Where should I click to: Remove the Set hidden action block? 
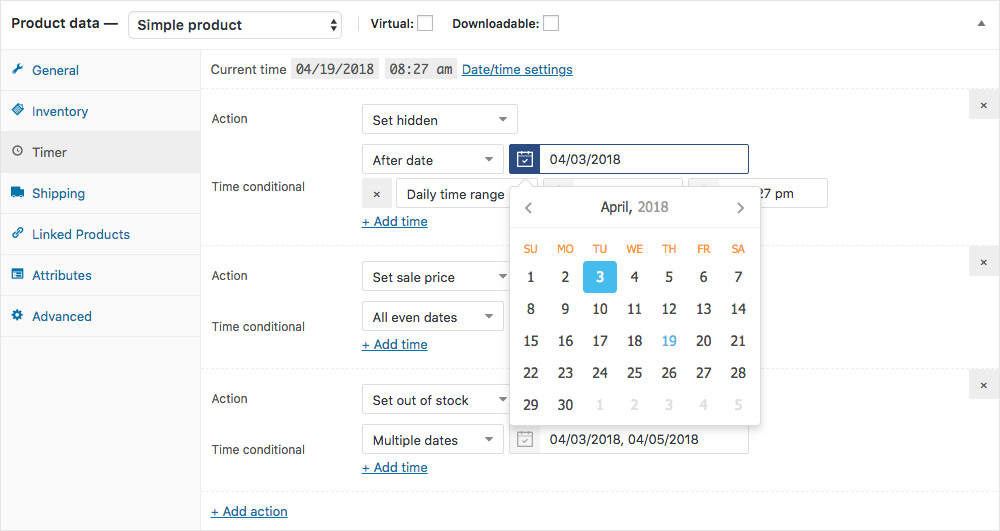point(983,104)
